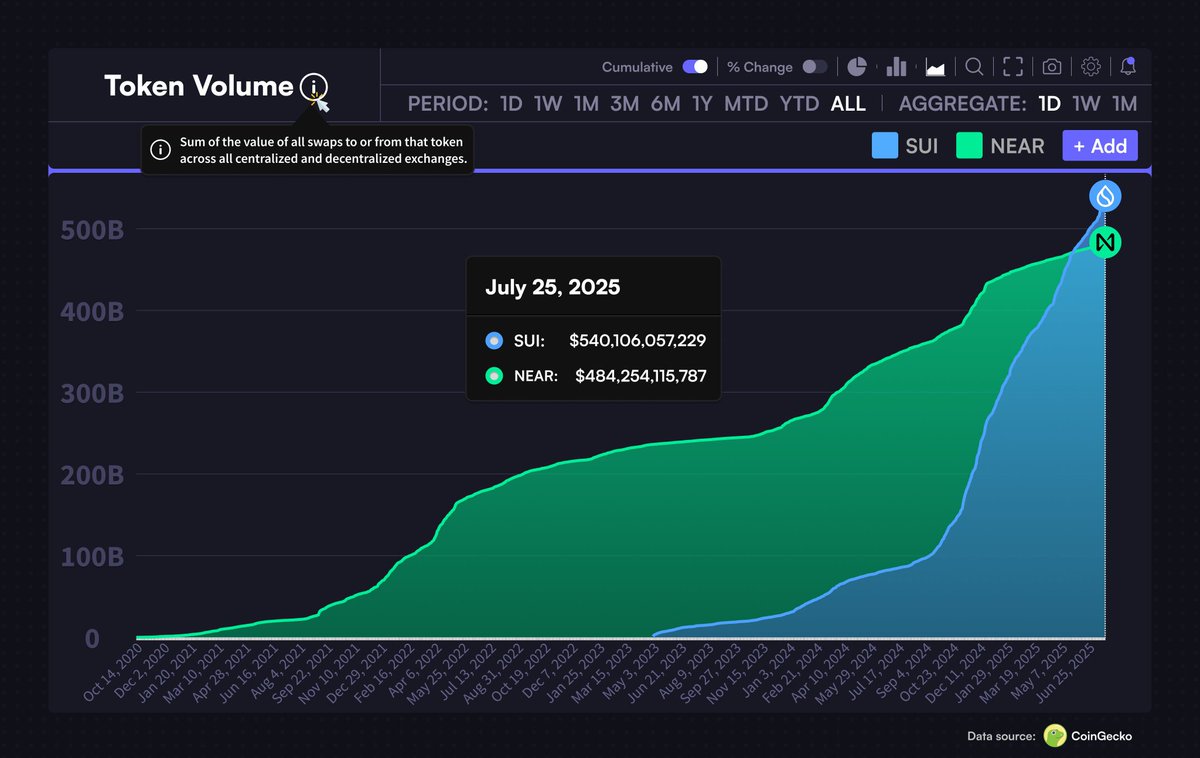
Task: Enable the % Change toggle
Action: (815, 67)
